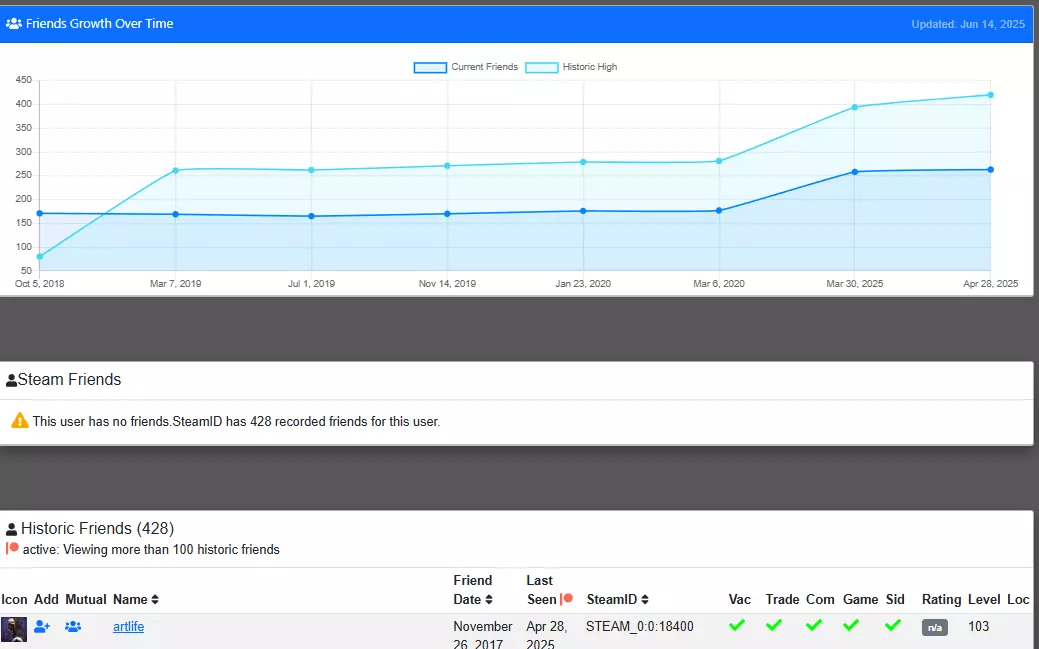Click the person icon beside Steam Friends

pos(11,381)
